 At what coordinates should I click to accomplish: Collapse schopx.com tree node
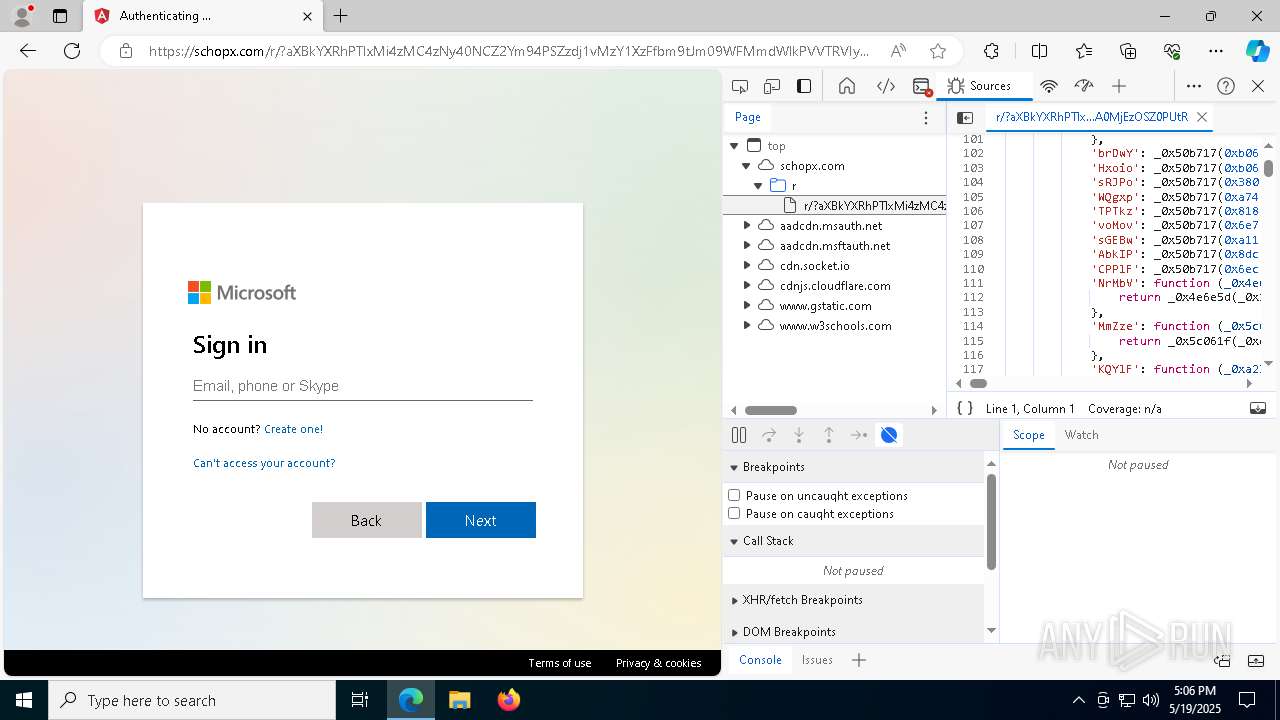pyautogui.click(x=746, y=166)
